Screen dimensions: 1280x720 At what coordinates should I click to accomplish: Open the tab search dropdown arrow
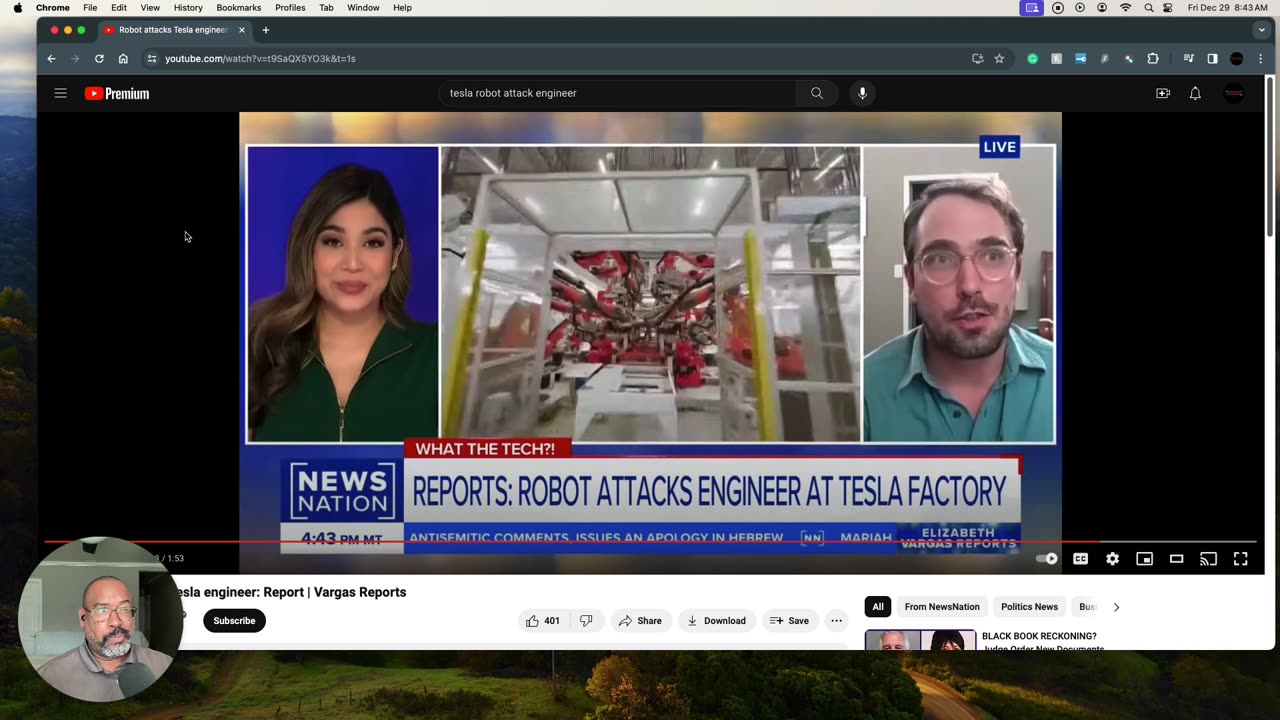tap(1261, 30)
